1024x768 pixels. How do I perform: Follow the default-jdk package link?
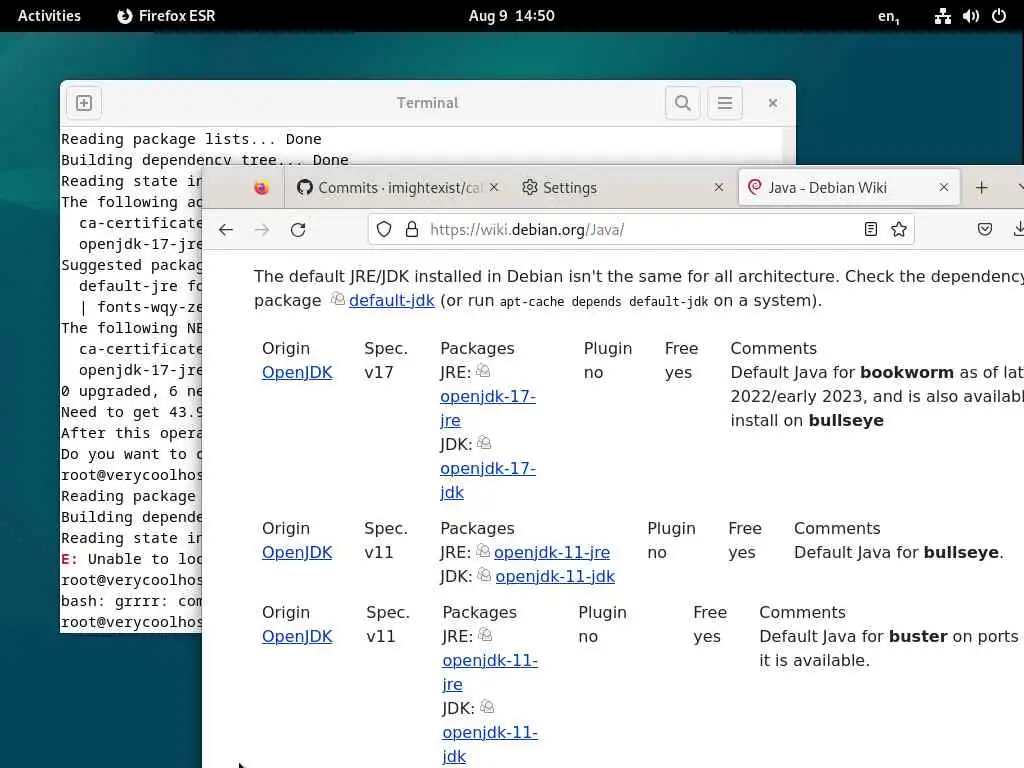point(391,300)
